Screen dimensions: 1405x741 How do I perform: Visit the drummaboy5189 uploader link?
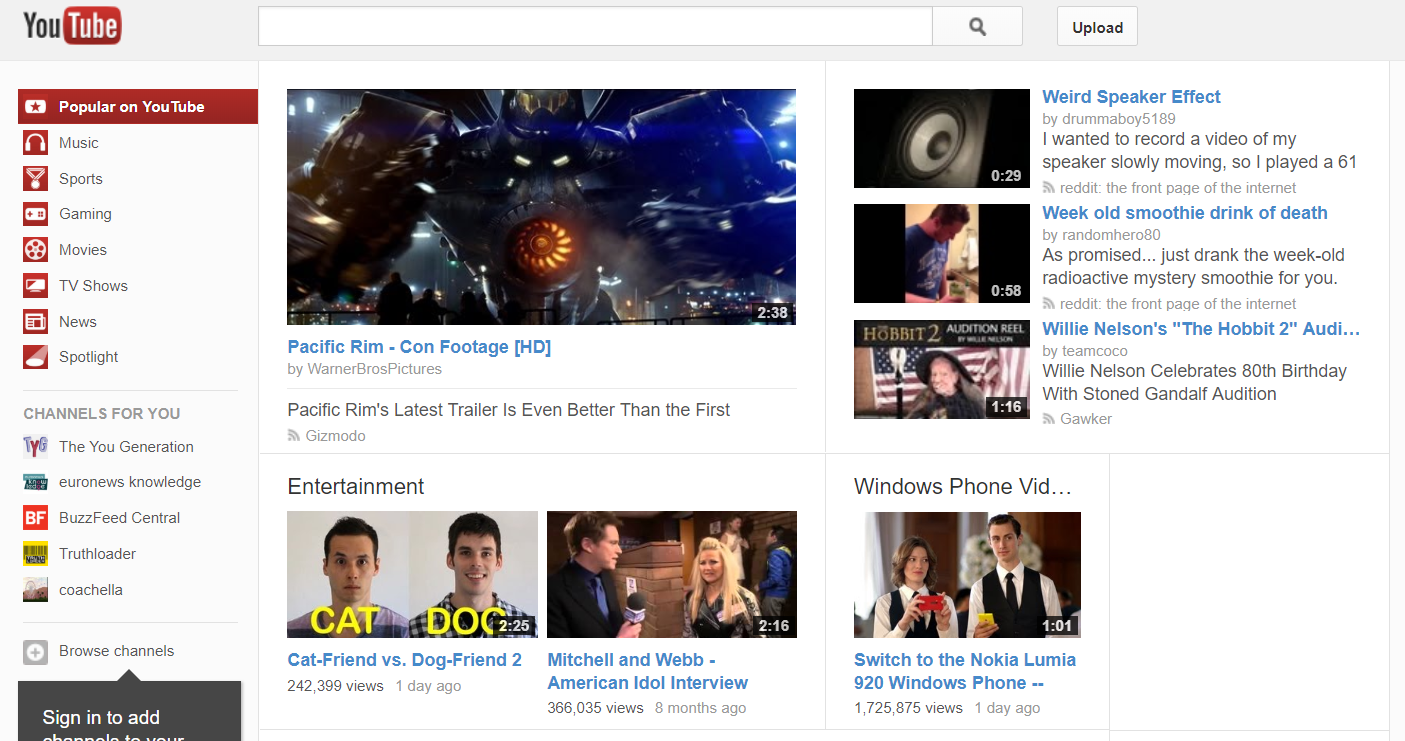coord(1119,119)
